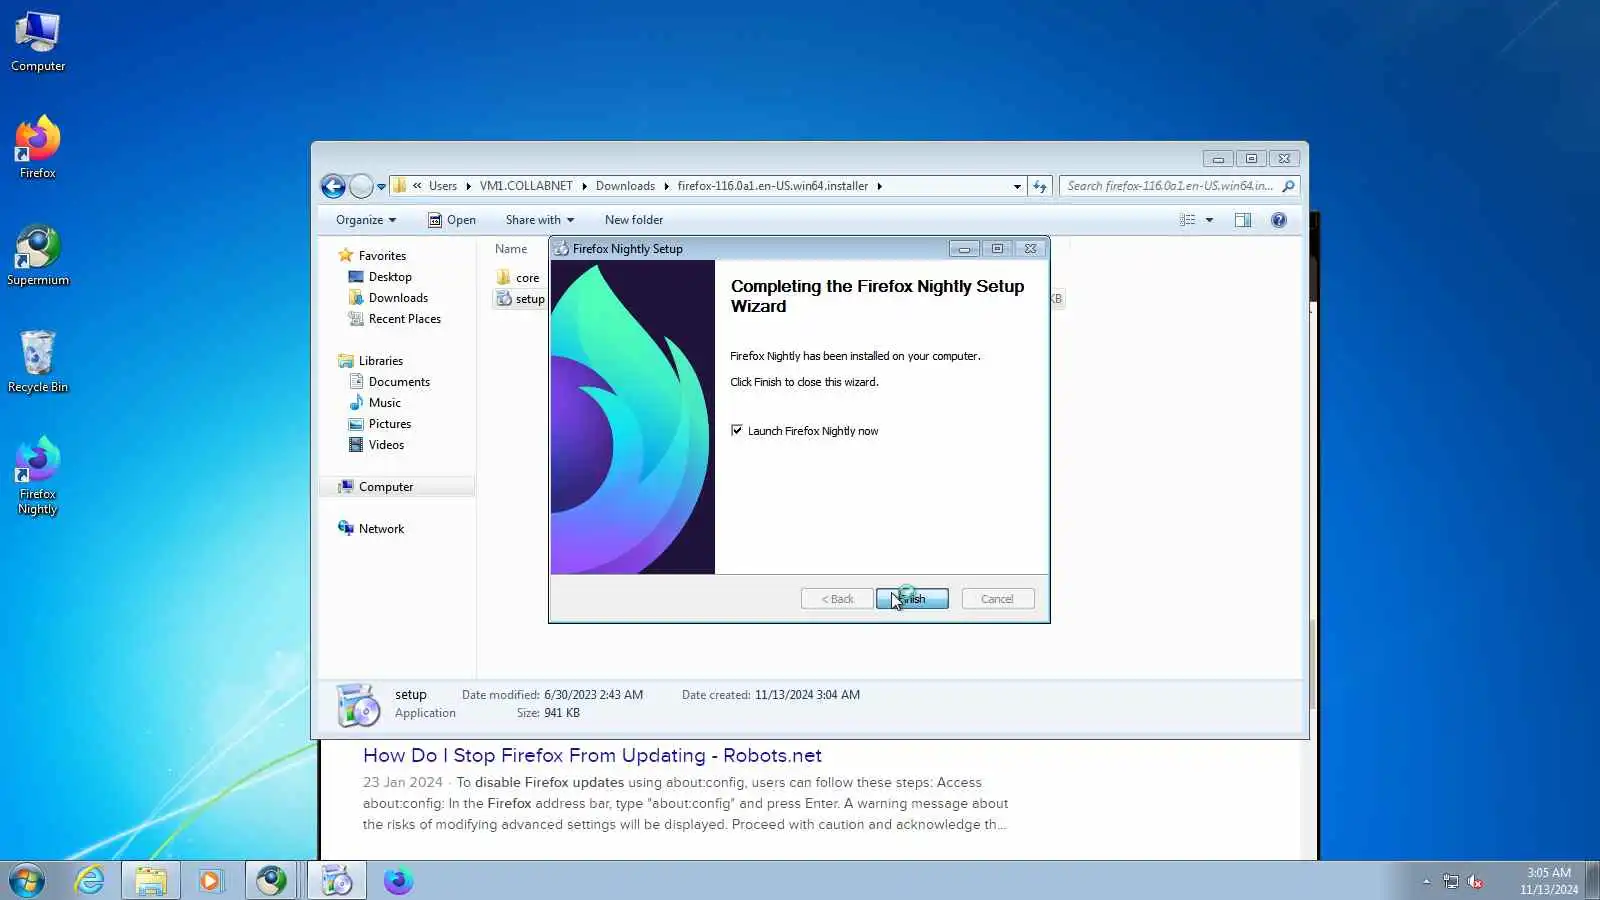Open the address bar history dropdown

pos(1017,186)
